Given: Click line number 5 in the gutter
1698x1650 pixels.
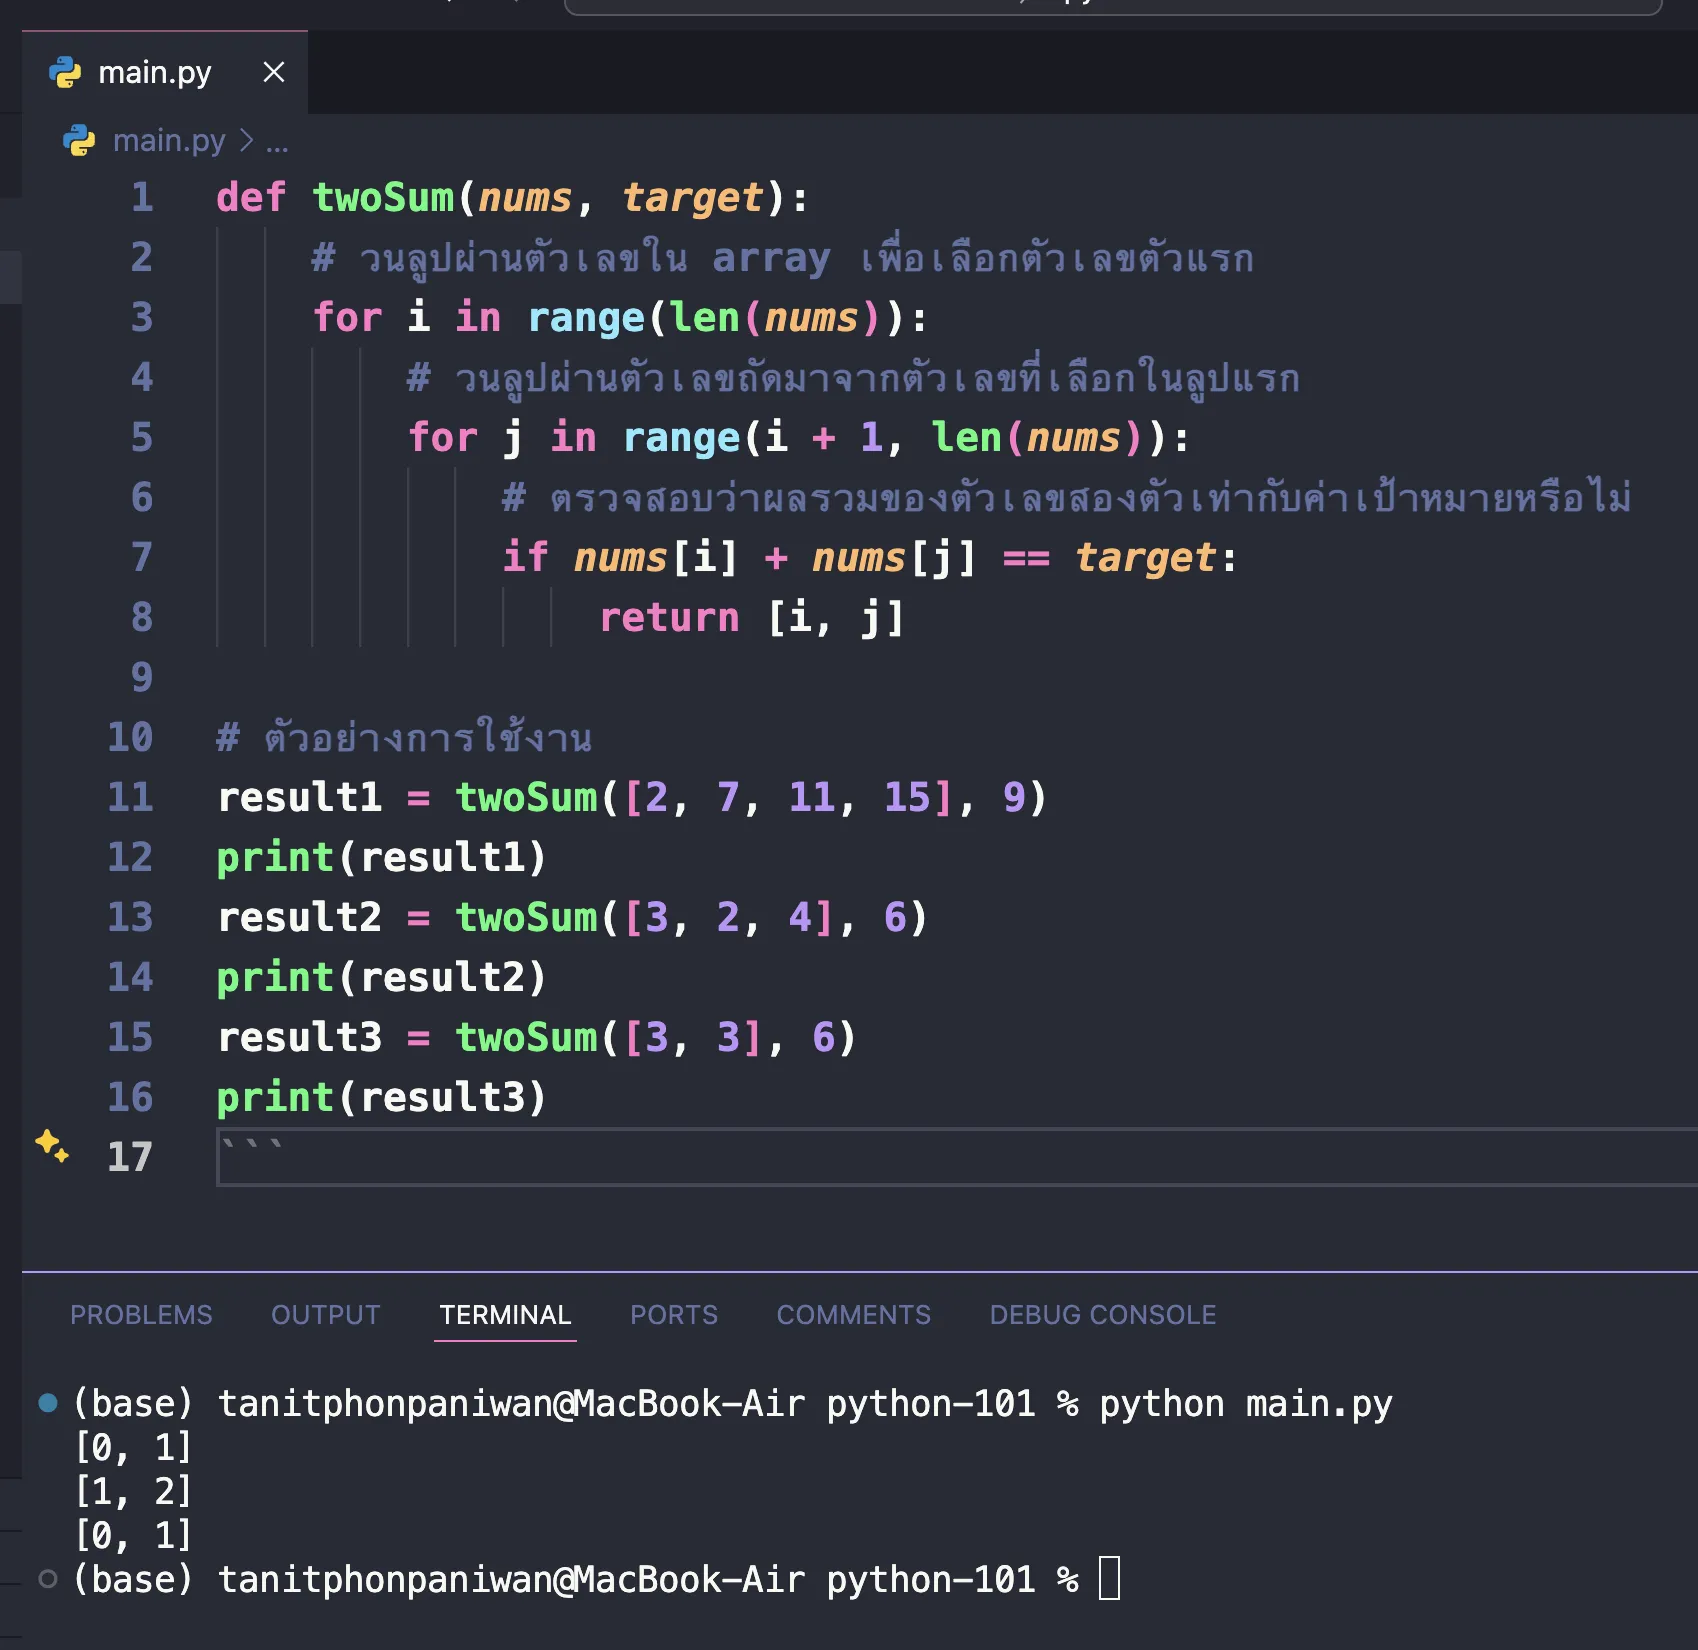Looking at the screenshot, I should click(x=142, y=437).
